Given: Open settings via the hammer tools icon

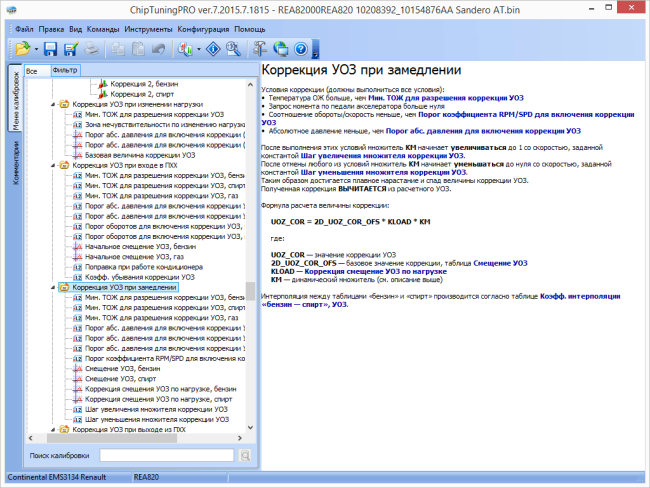Looking at the screenshot, I should (x=260, y=49).
